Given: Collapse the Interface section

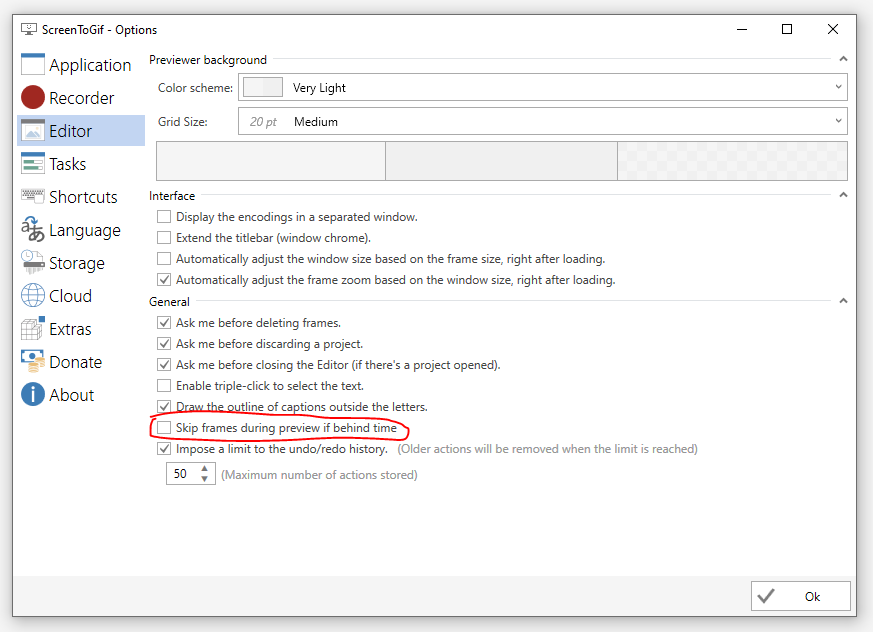Looking at the screenshot, I should (843, 195).
